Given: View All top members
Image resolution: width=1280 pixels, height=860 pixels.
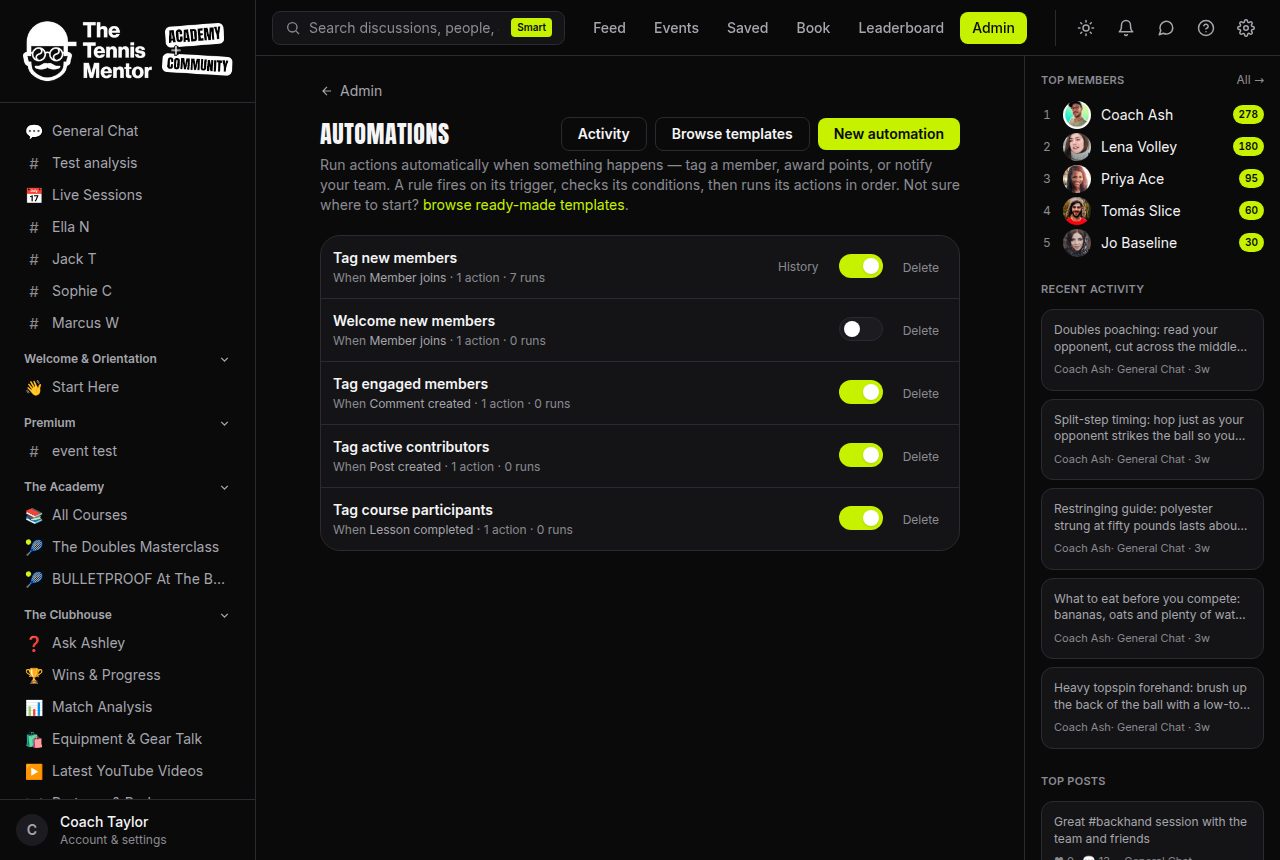Looking at the screenshot, I should [x=1250, y=80].
